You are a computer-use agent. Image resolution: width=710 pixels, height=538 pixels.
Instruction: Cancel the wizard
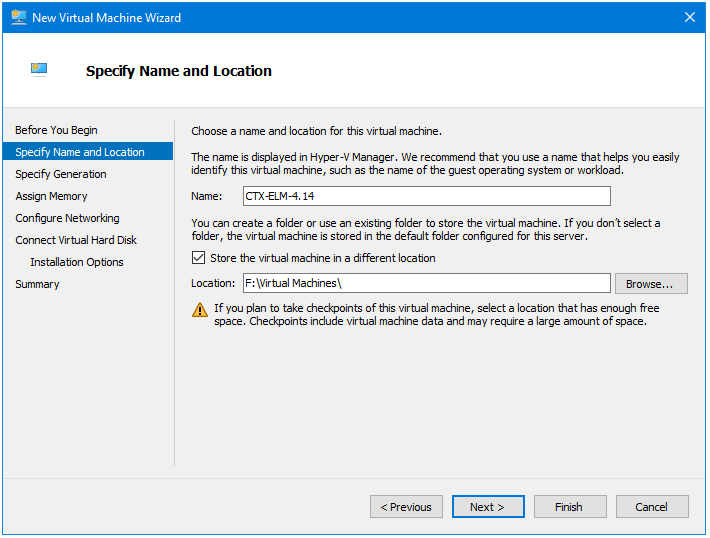tap(652, 507)
